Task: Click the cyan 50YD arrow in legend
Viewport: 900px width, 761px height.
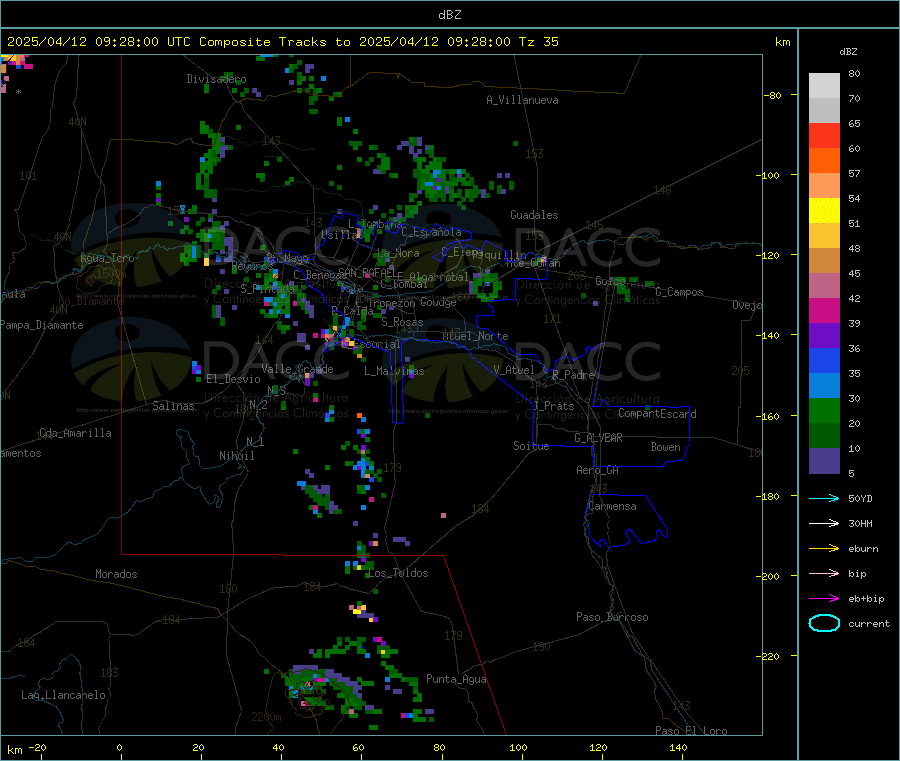Action: pos(824,498)
